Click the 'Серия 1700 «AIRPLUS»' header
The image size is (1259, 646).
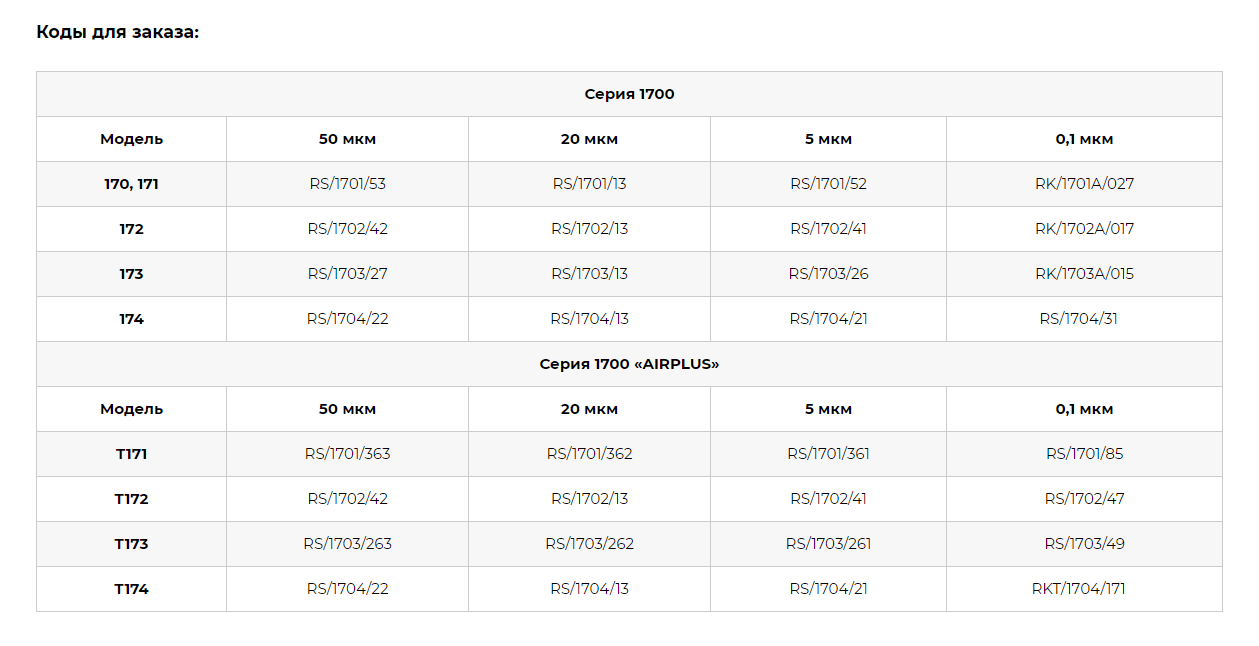[x=629, y=364]
